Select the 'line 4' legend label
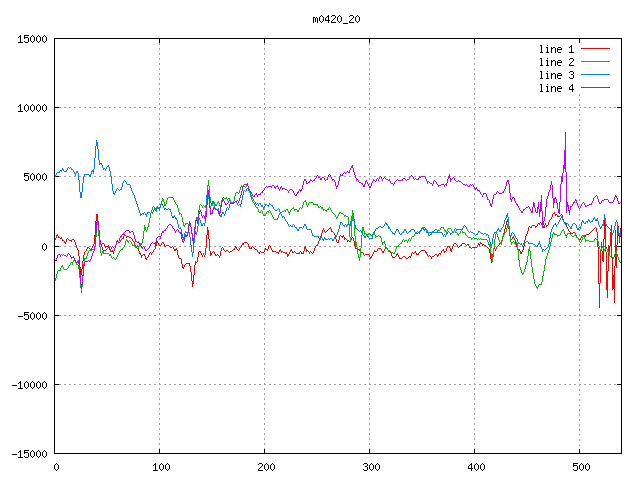The width and height of the screenshot is (640, 480). pos(556,88)
